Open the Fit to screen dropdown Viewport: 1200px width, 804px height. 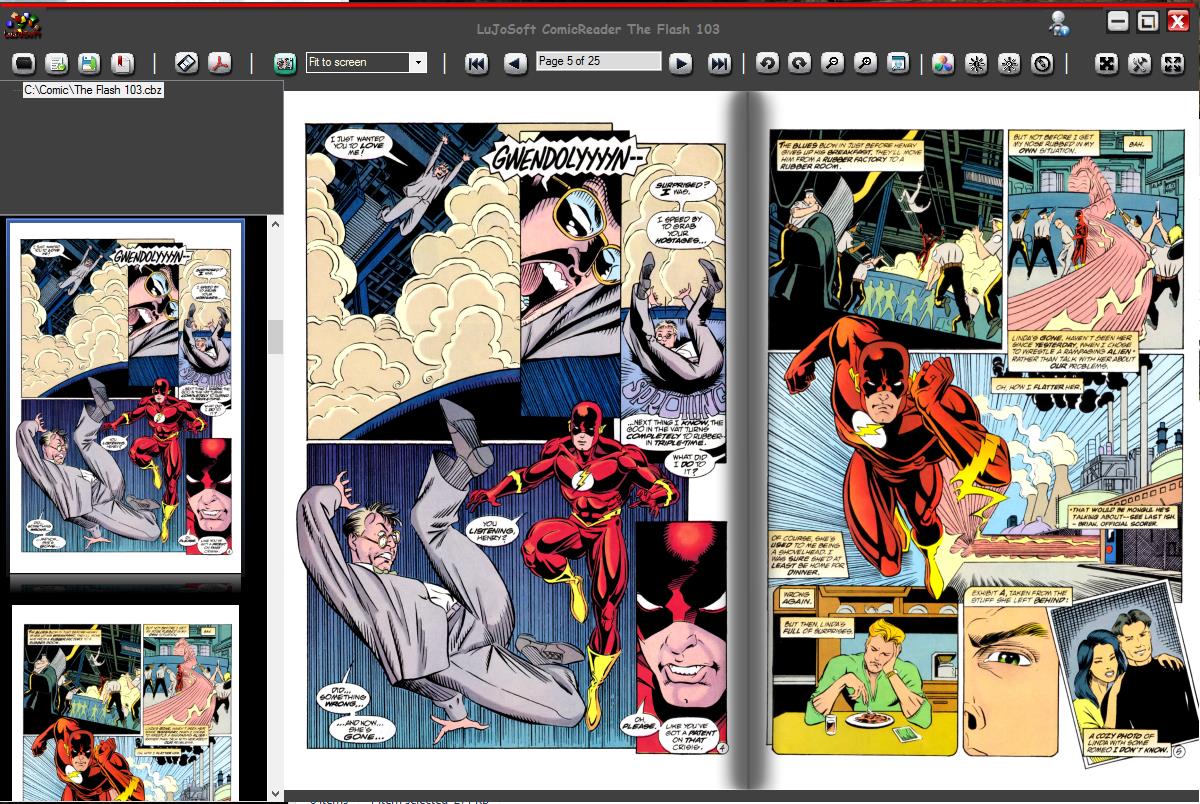pyautogui.click(x=366, y=62)
